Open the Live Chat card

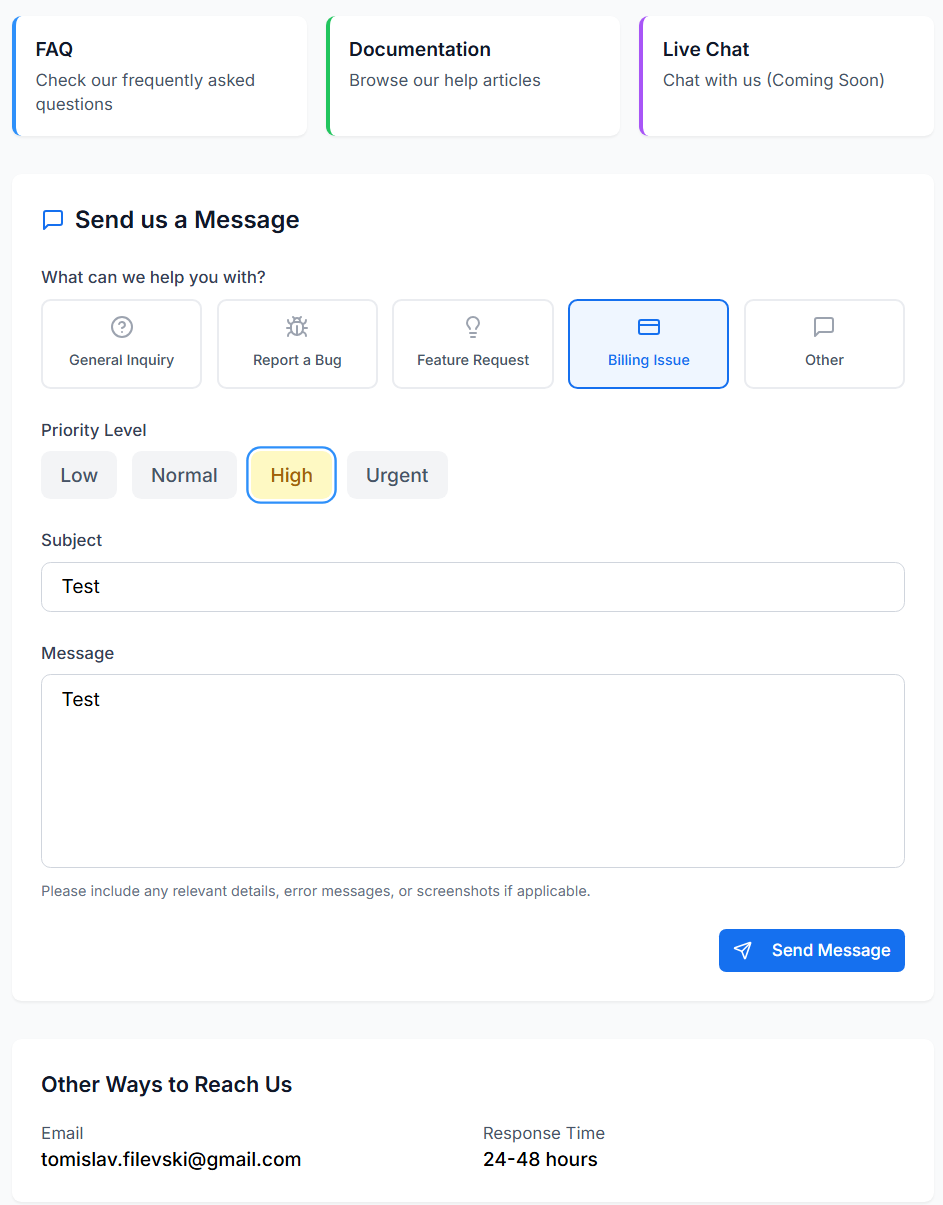pos(787,76)
